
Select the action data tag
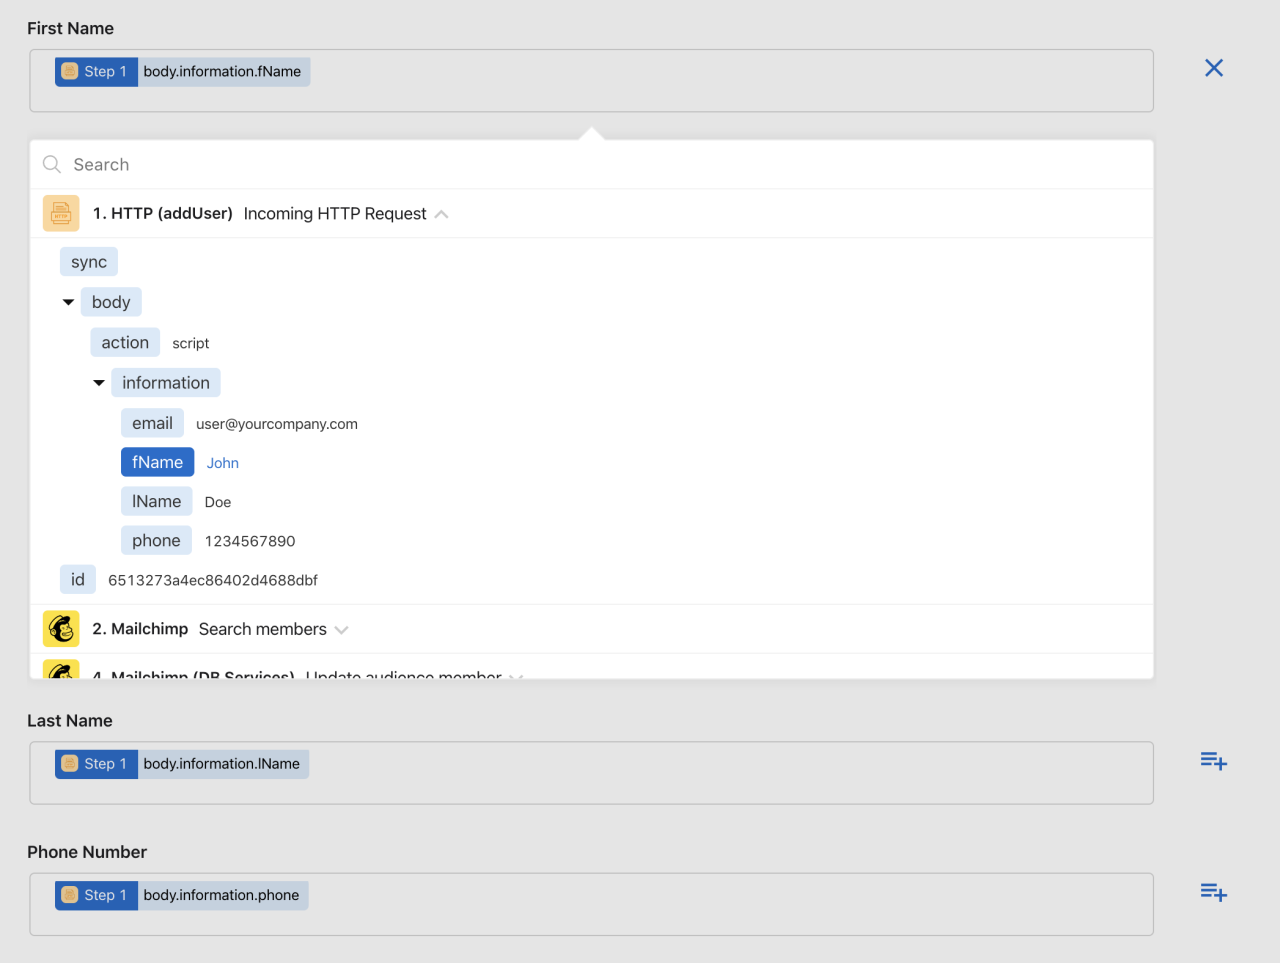(x=125, y=342)
